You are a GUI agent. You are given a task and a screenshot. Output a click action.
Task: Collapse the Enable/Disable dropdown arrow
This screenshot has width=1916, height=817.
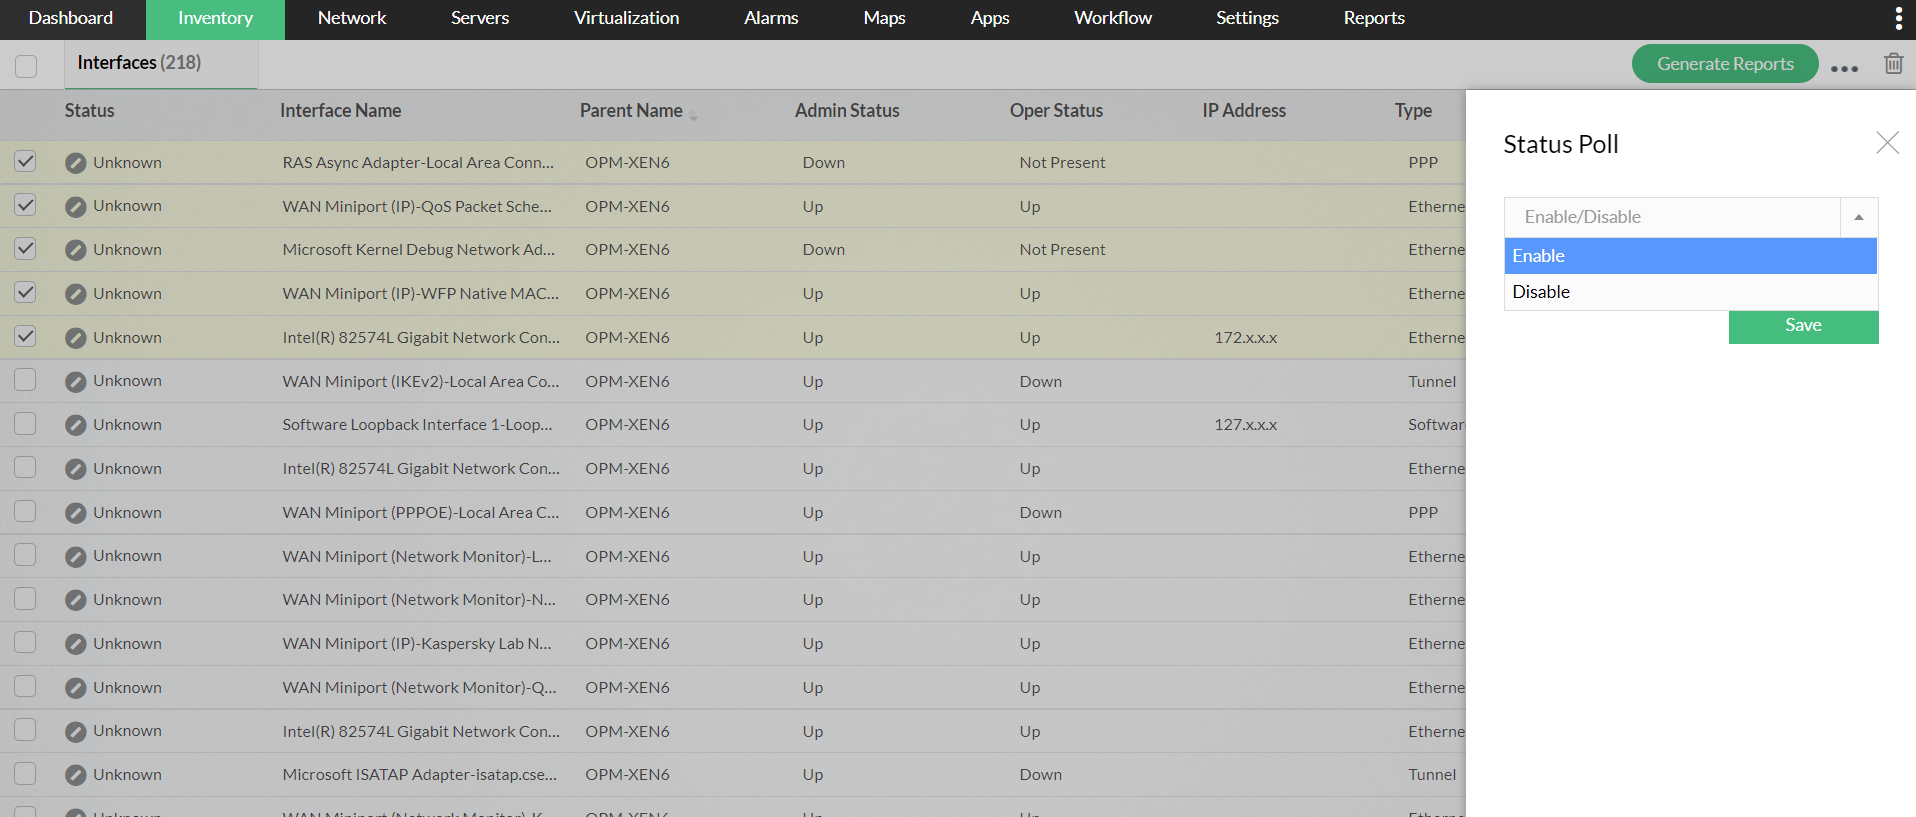point(1858,217)
